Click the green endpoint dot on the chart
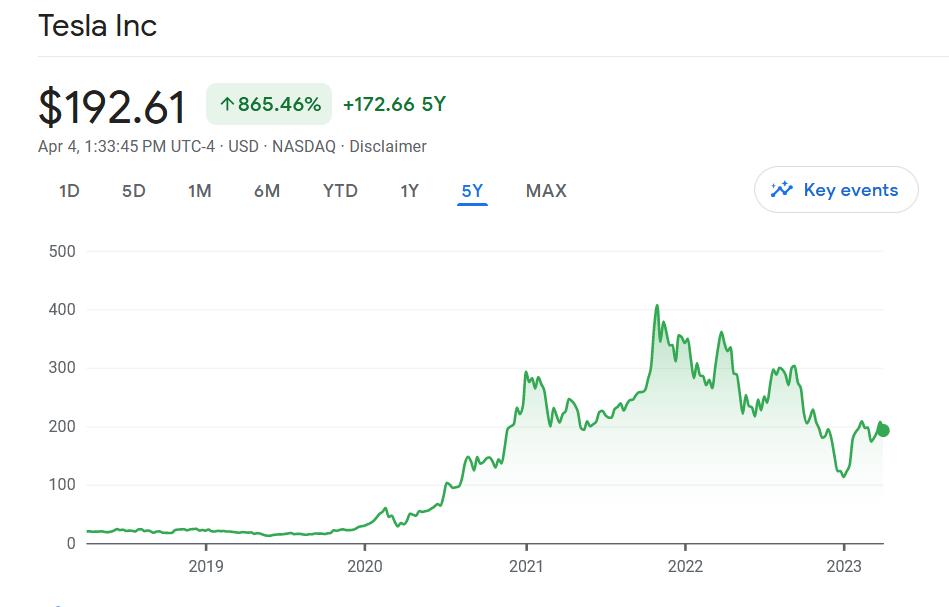949x607 pixels. (x=882, y=431)
